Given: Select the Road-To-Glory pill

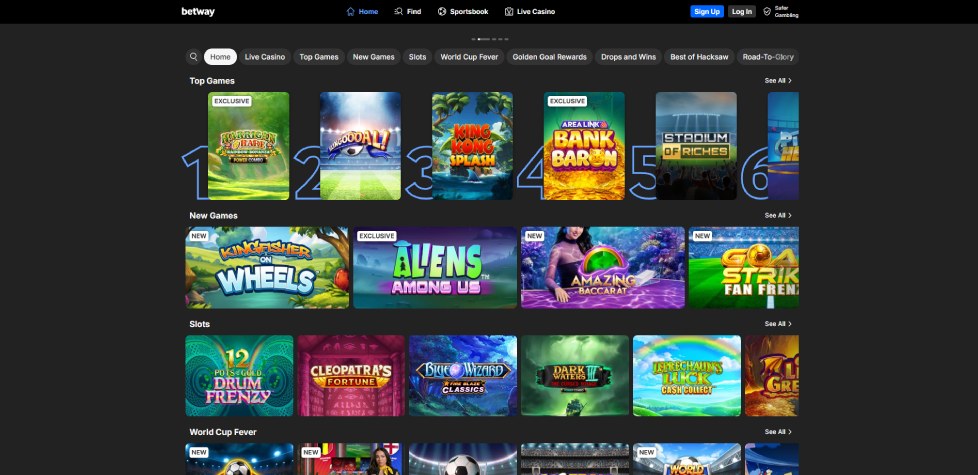Looking at the screenshot, I should [x=768, y=57].
